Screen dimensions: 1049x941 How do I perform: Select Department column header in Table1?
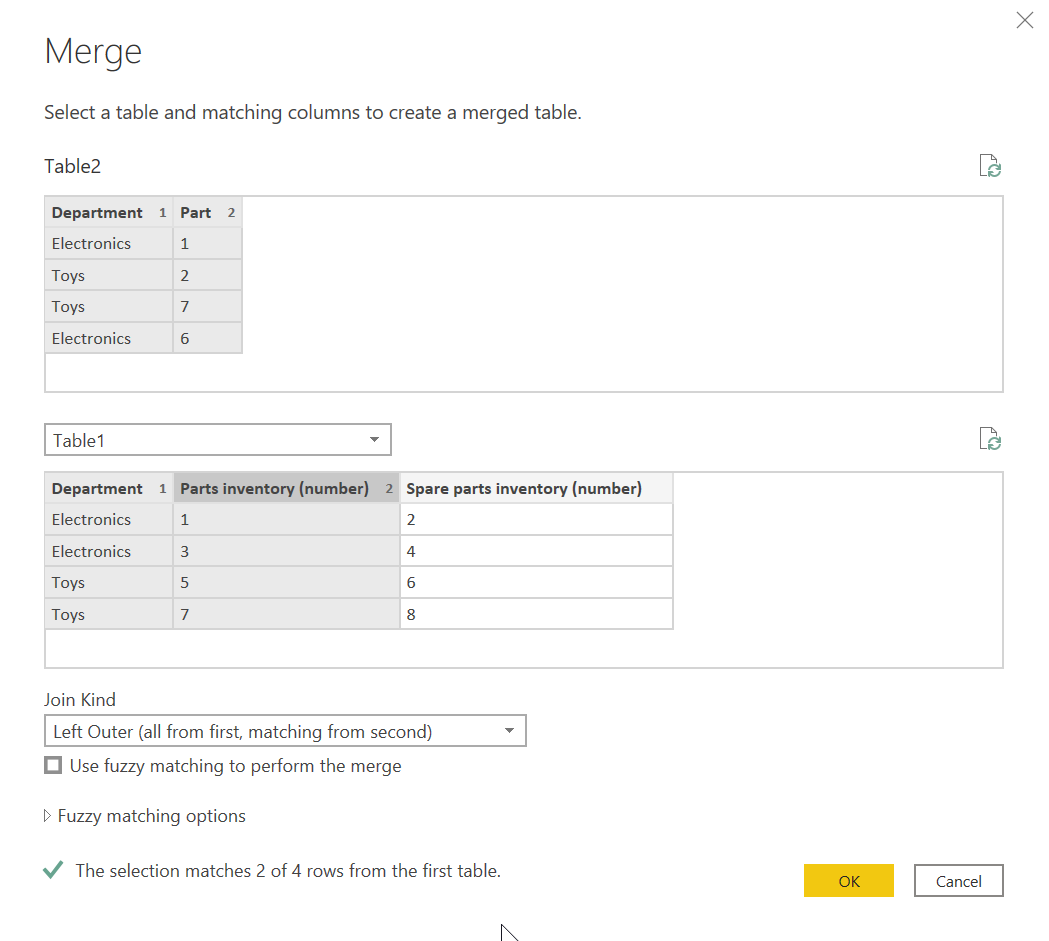pos(108,489)
